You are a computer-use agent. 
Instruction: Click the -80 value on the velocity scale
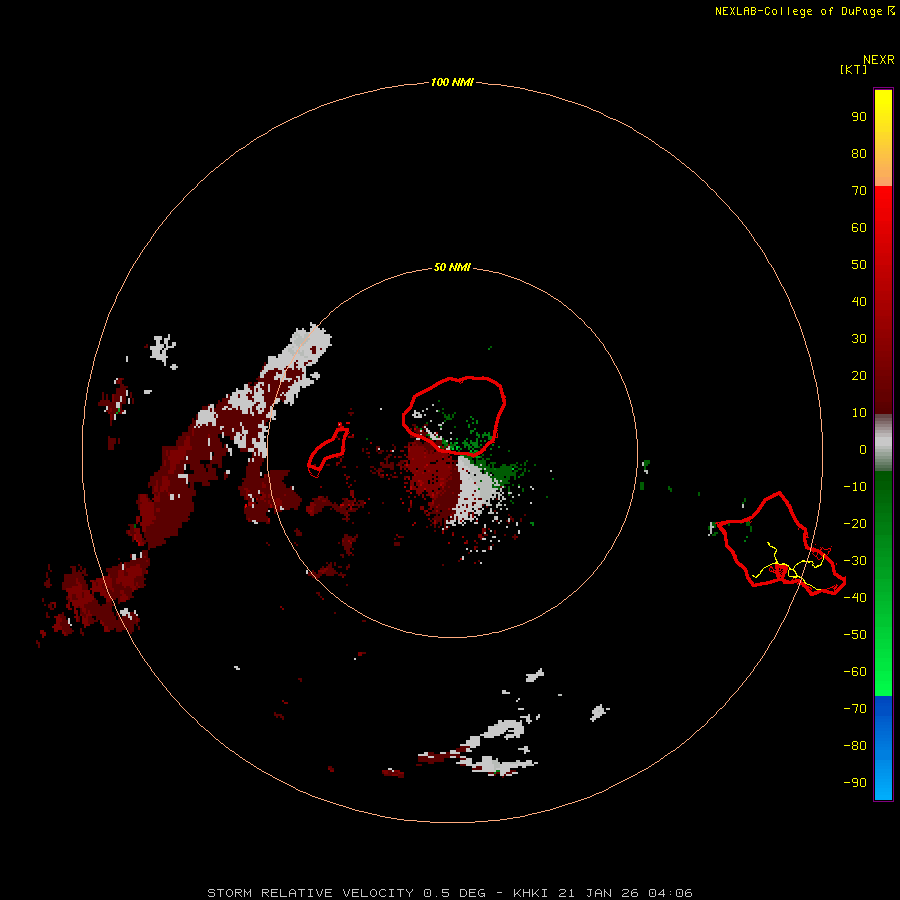[855, 746]
